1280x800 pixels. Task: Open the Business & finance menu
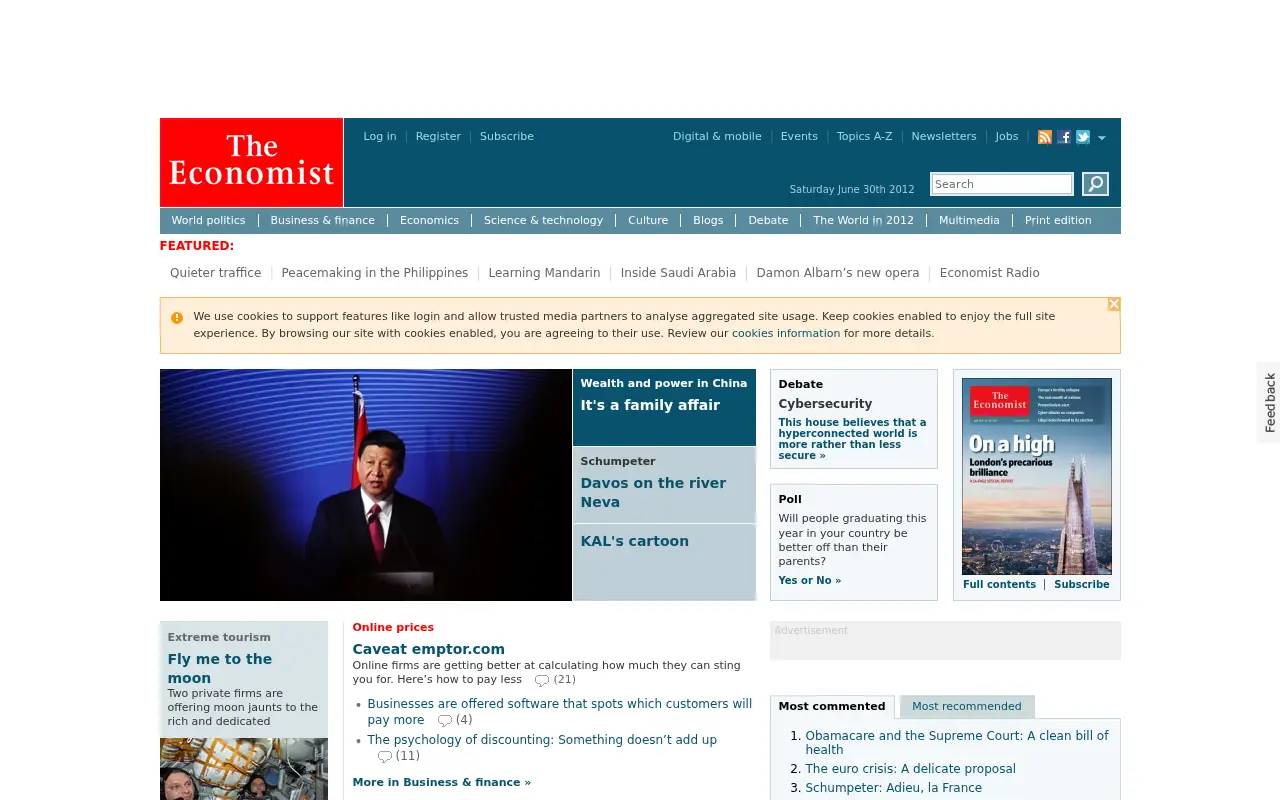322,220
